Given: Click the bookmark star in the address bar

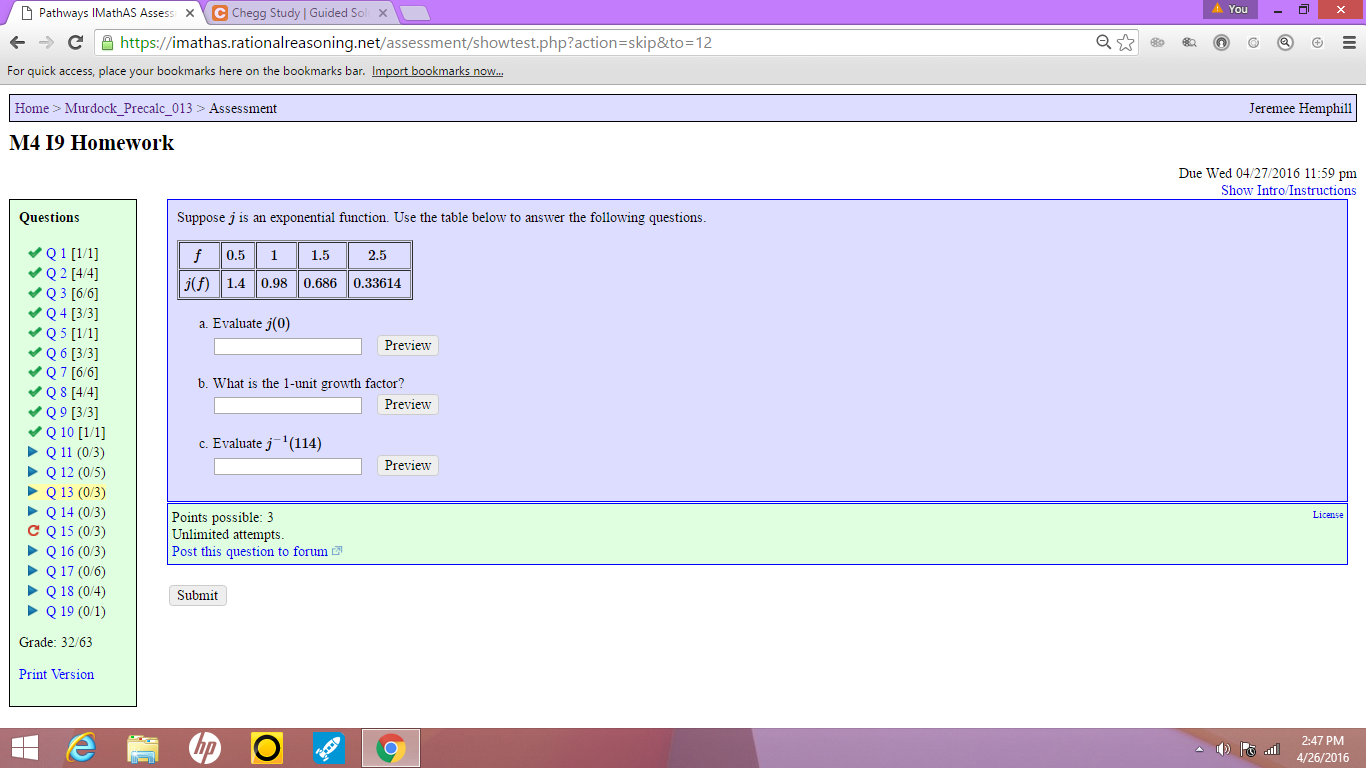Looking at the screenshot, I should coord(1126,43).
